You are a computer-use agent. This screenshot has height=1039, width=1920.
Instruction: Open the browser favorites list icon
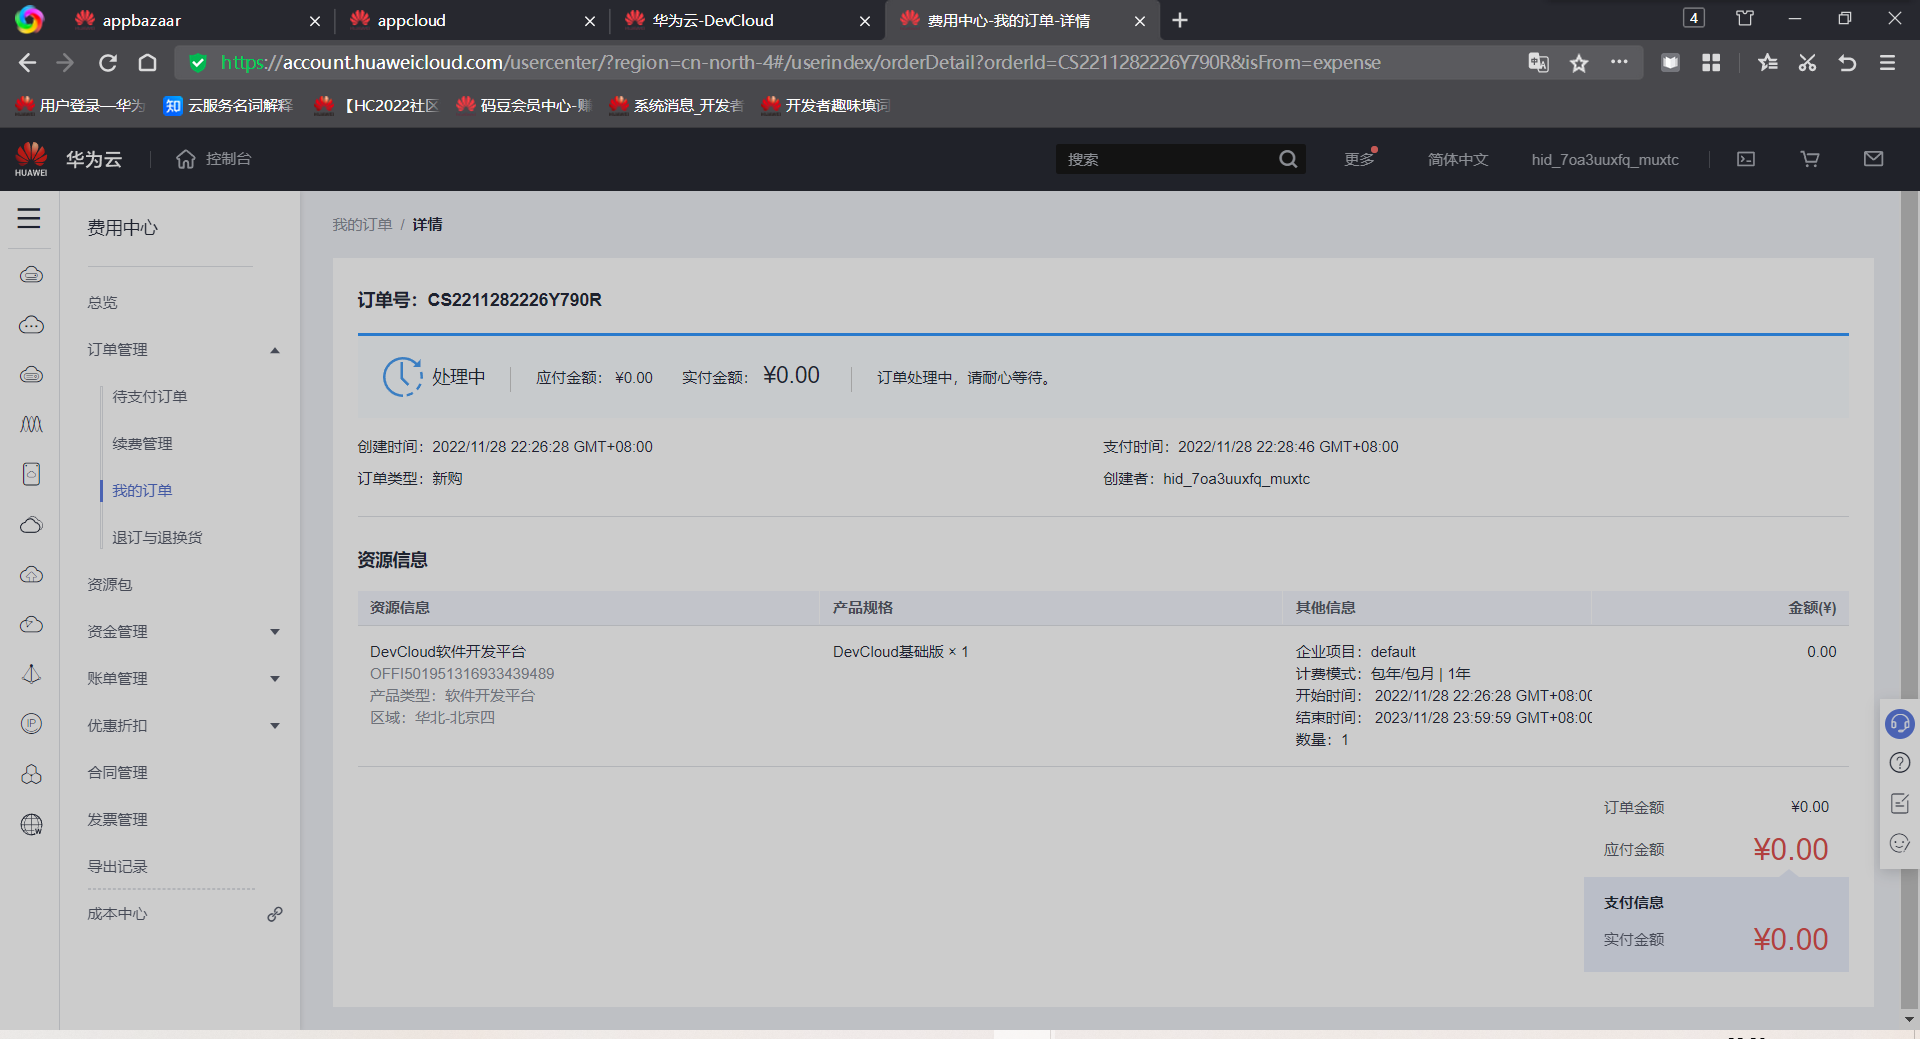(1767, 63)
